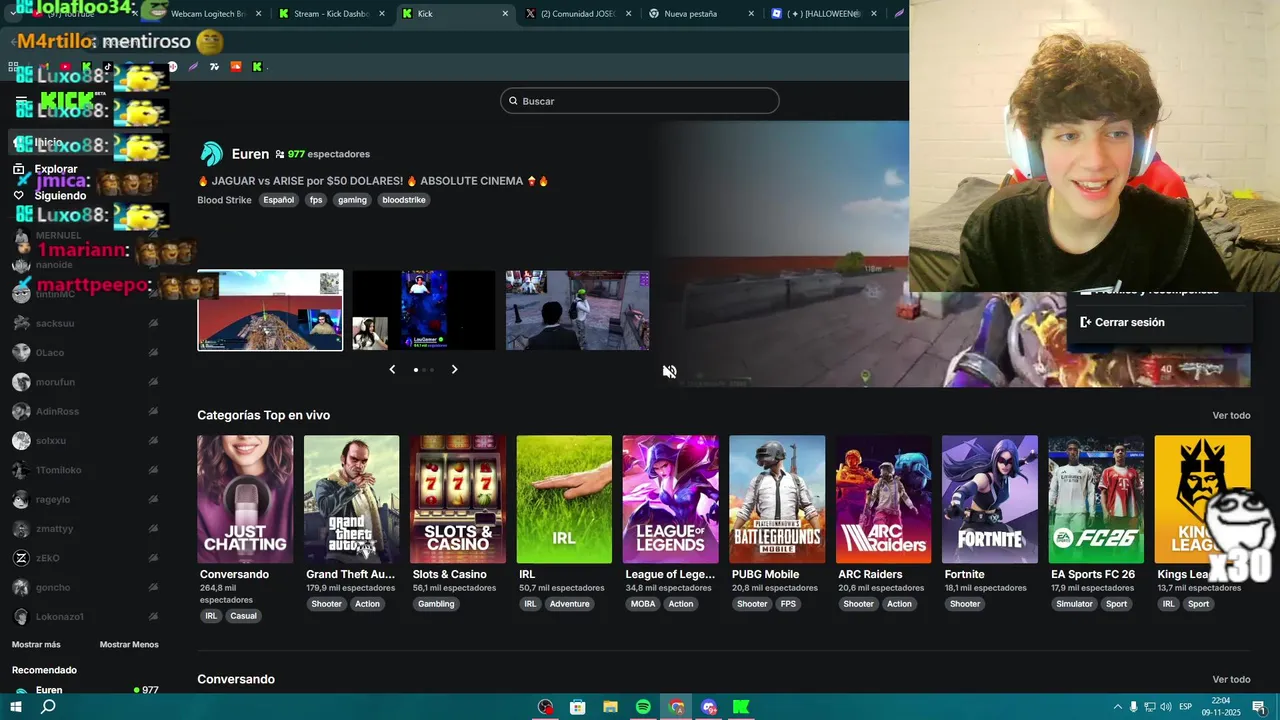Switch to the Webcam Logitech browser tab
Viewport: 1280px width, 720px height.
tap(208, 14)
